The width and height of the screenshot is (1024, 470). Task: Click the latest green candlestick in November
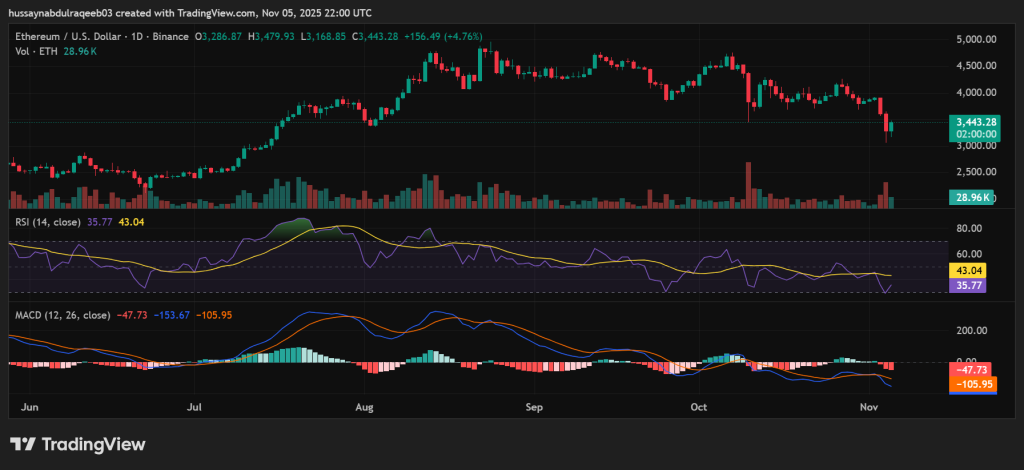coord(892,126)
